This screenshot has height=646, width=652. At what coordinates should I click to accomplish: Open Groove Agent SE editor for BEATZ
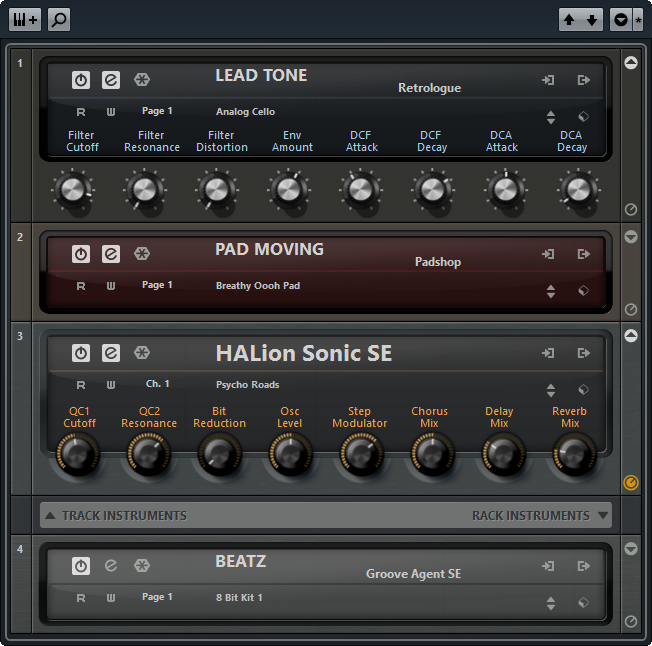point(111,566)
